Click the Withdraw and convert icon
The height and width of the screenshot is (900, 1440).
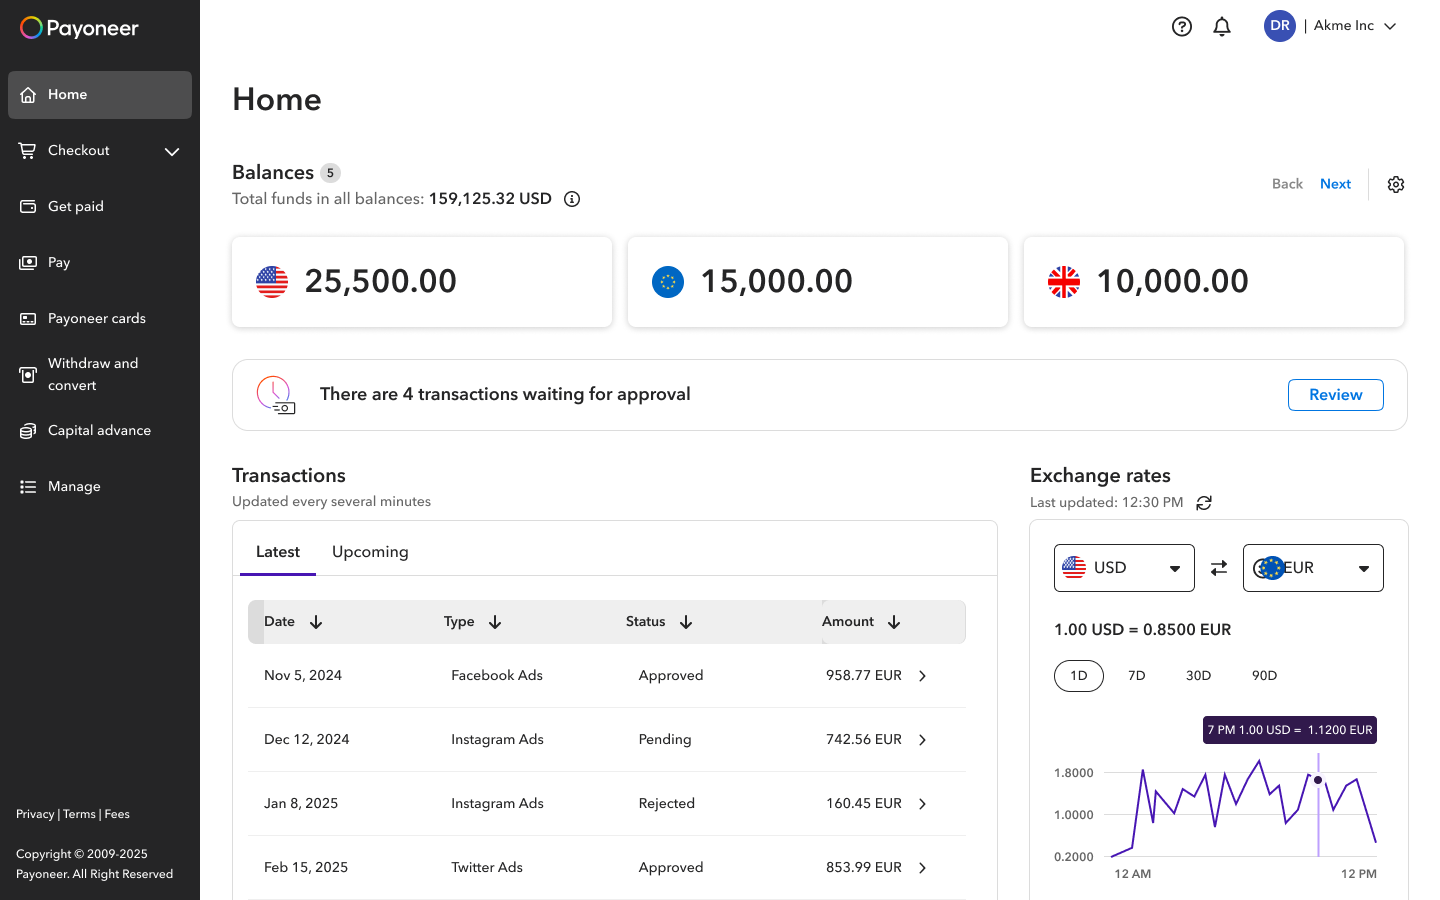[x=28, y=375]
